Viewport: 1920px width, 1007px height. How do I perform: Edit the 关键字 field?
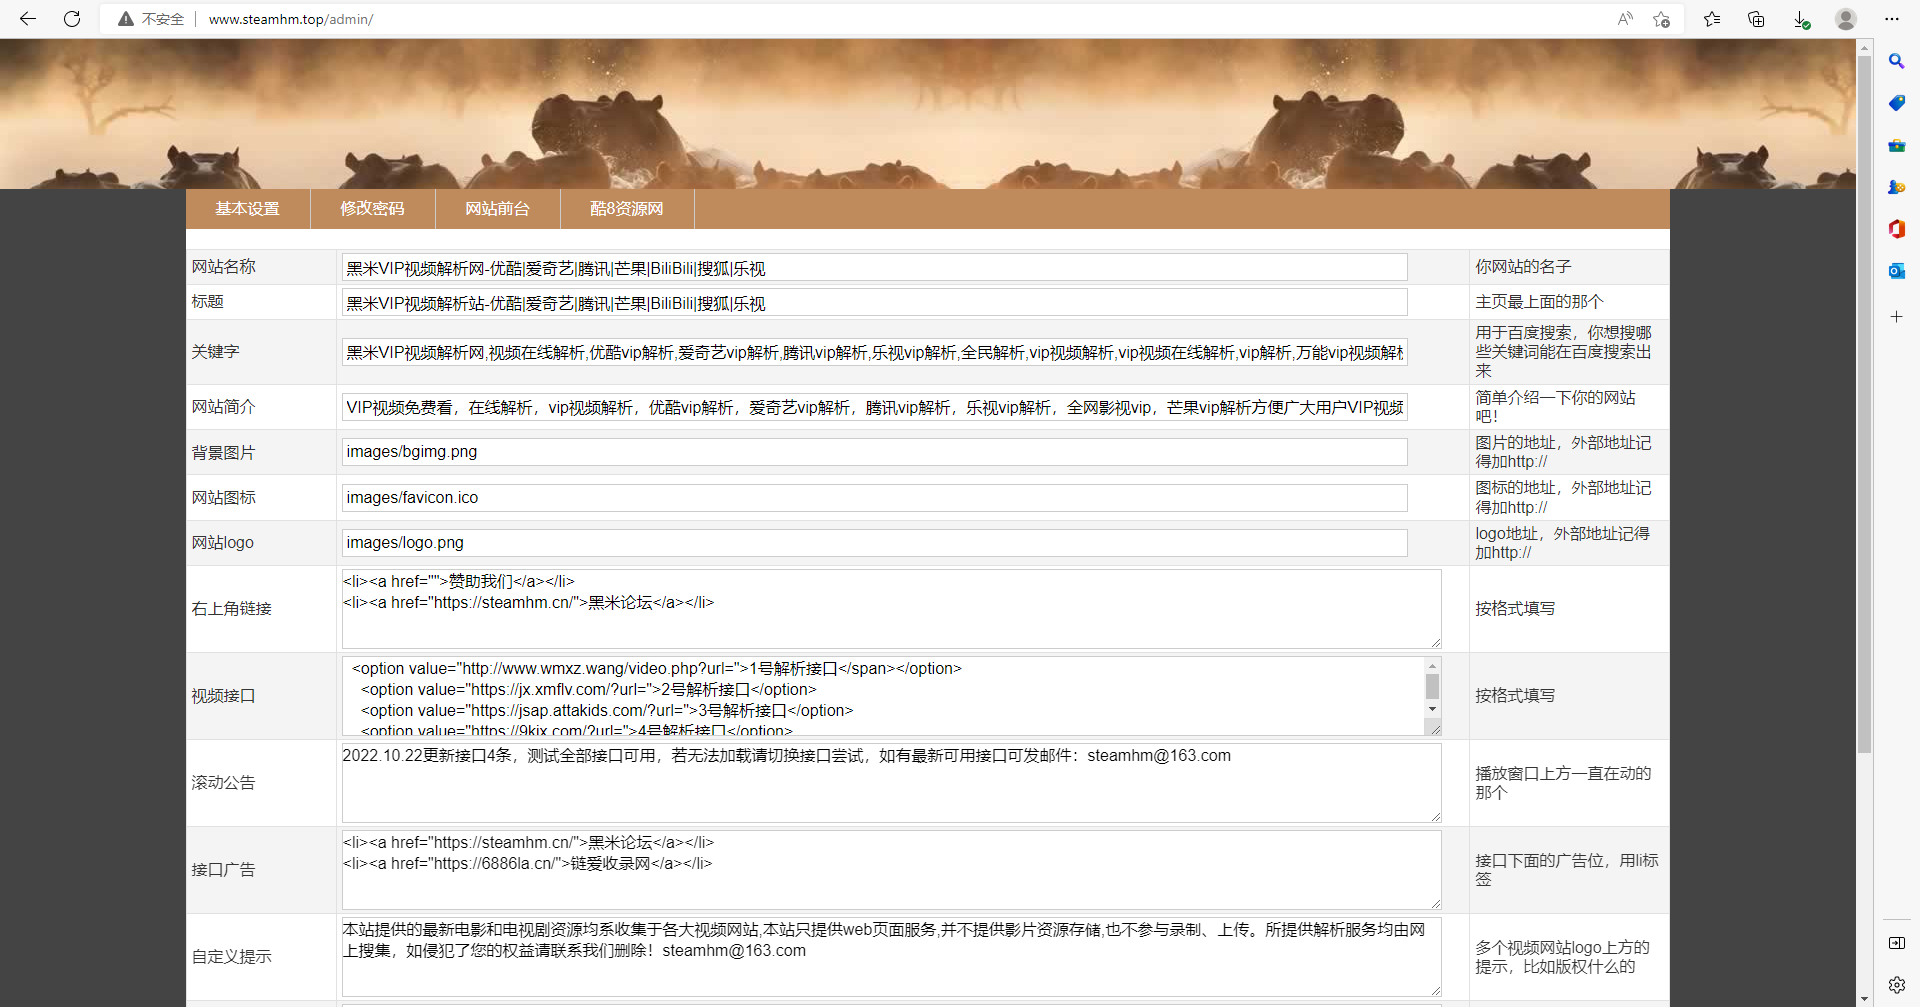(874, 352)
